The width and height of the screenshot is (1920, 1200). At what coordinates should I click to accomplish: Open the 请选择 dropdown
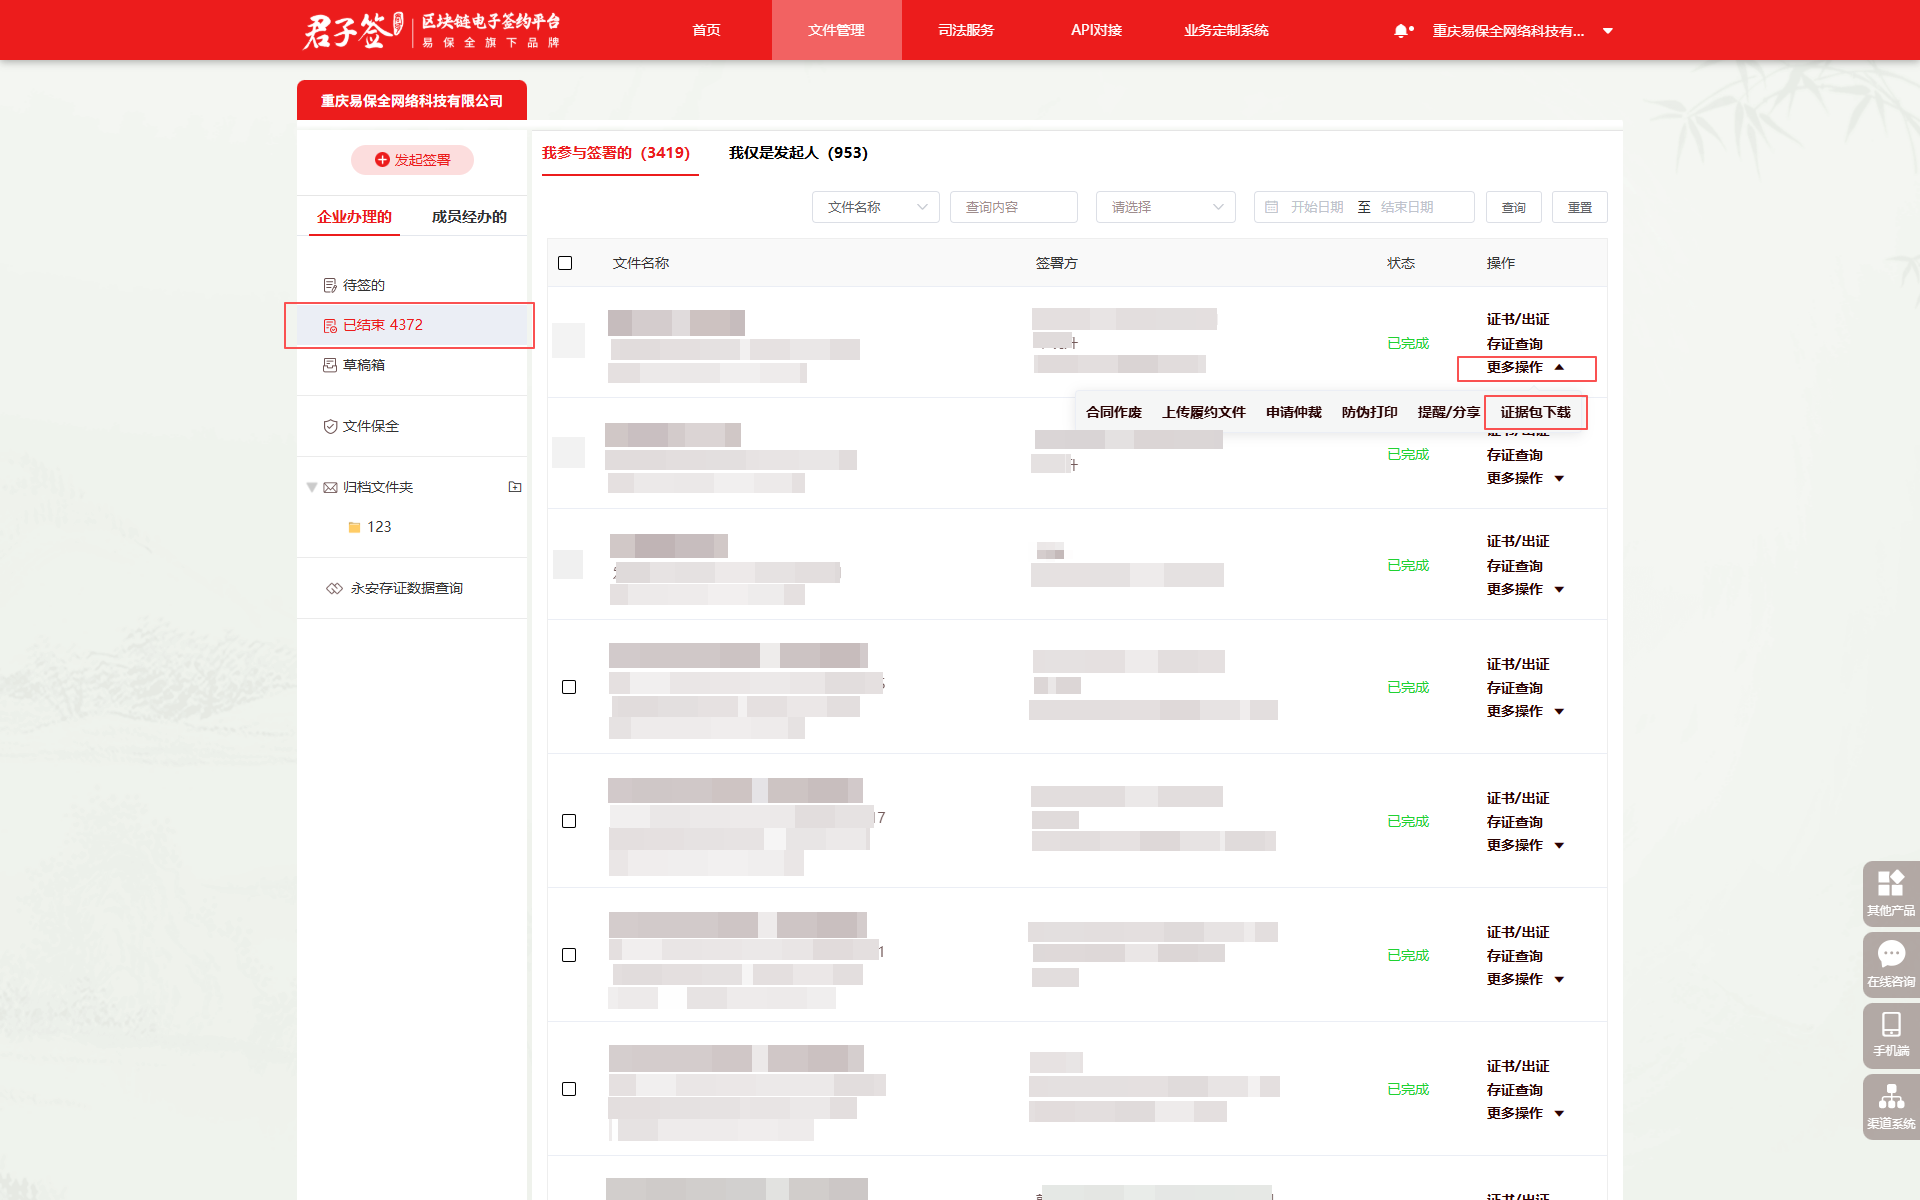pyautogui.click(x=1165, y=207)
